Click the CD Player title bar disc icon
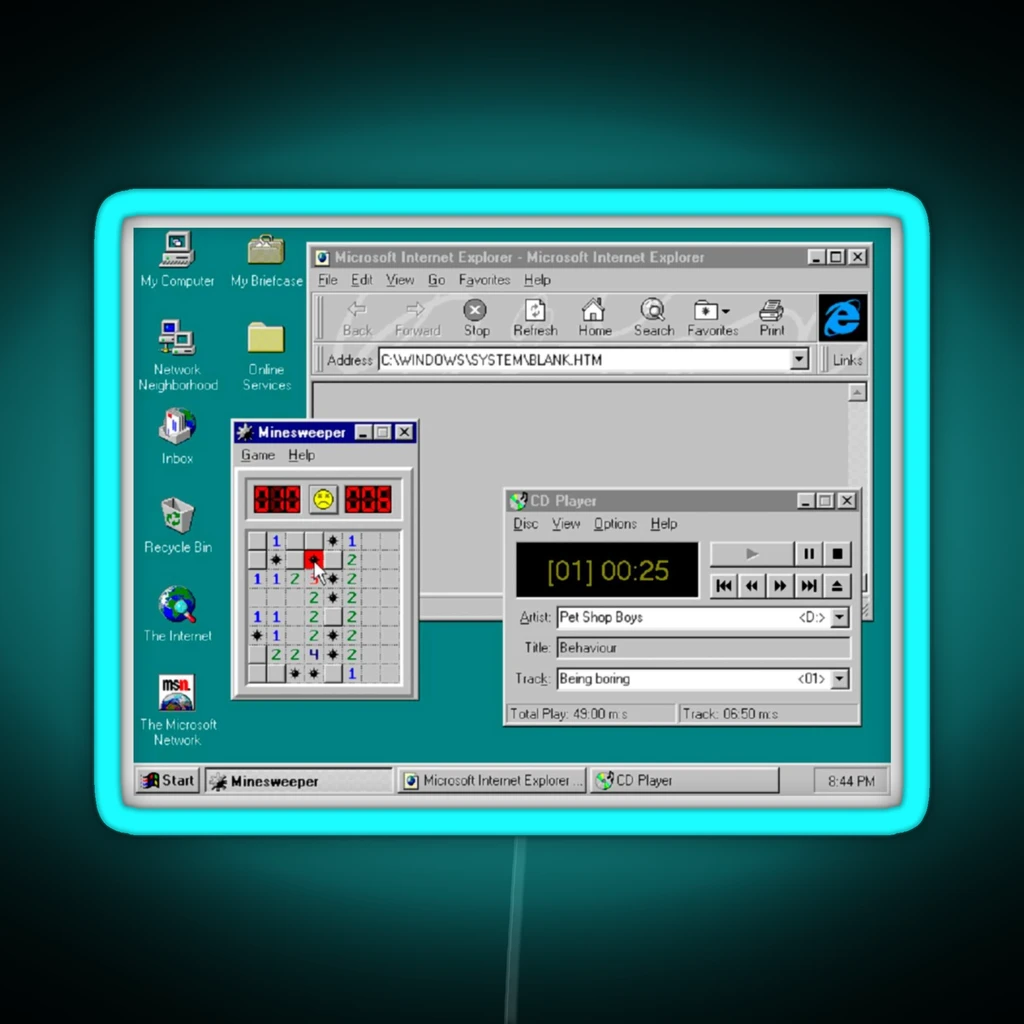 518,501
